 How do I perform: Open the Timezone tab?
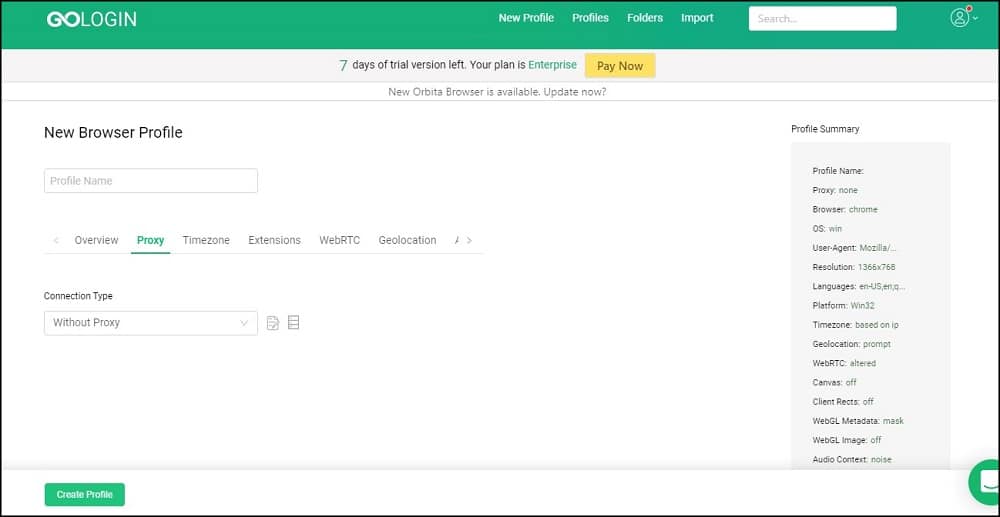tap(206, 240)
